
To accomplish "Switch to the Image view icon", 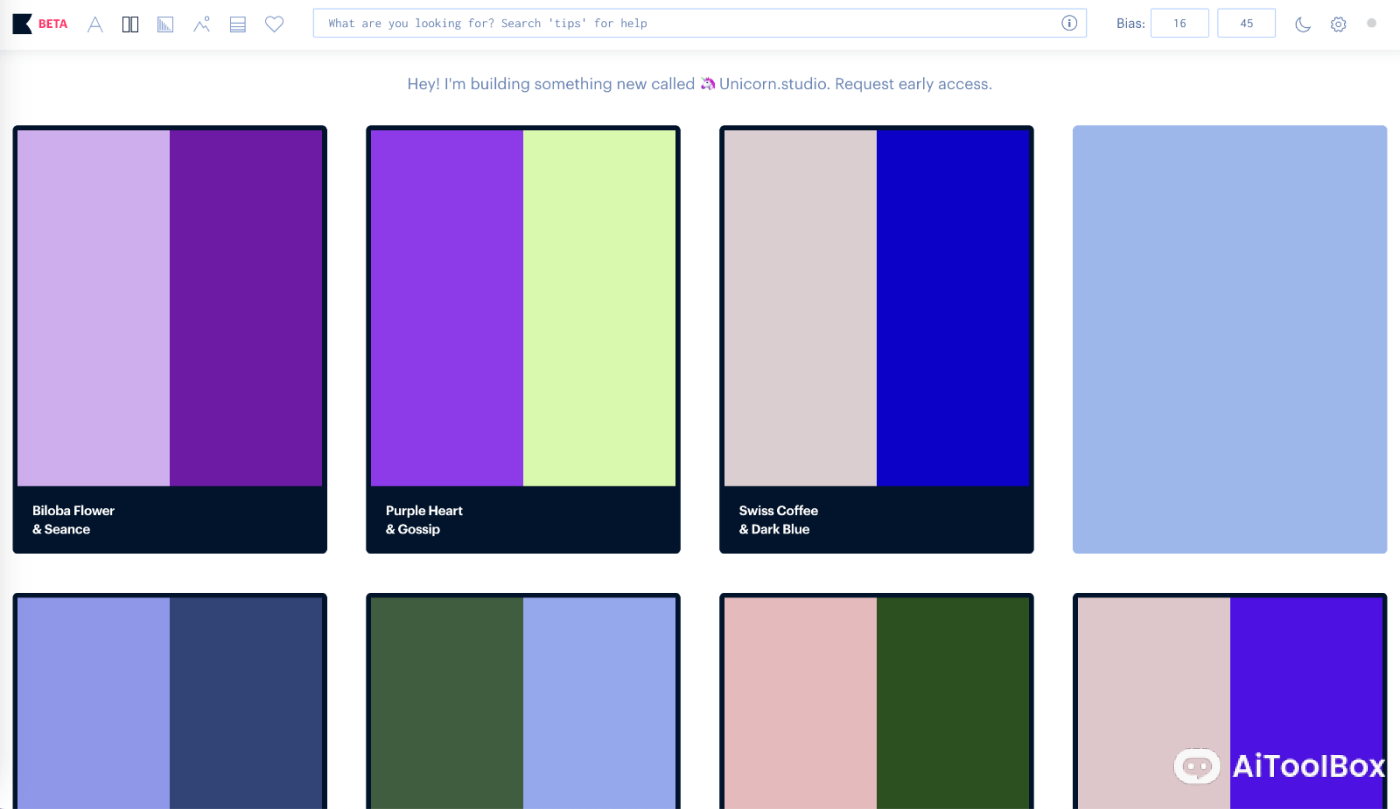I will pos(202,24).
